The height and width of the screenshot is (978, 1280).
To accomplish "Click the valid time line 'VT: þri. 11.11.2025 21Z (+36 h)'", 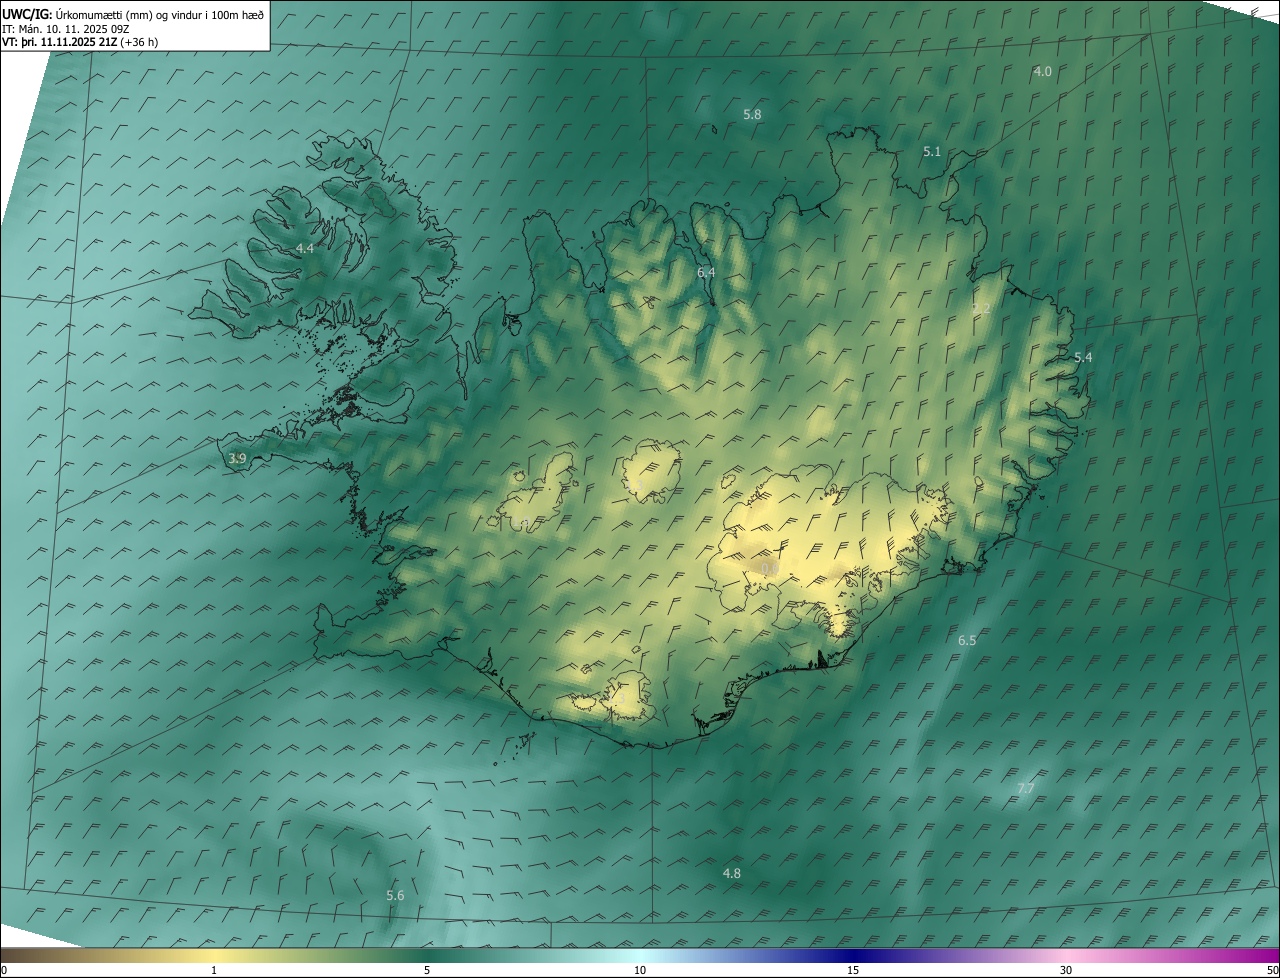I will [80, 42].
